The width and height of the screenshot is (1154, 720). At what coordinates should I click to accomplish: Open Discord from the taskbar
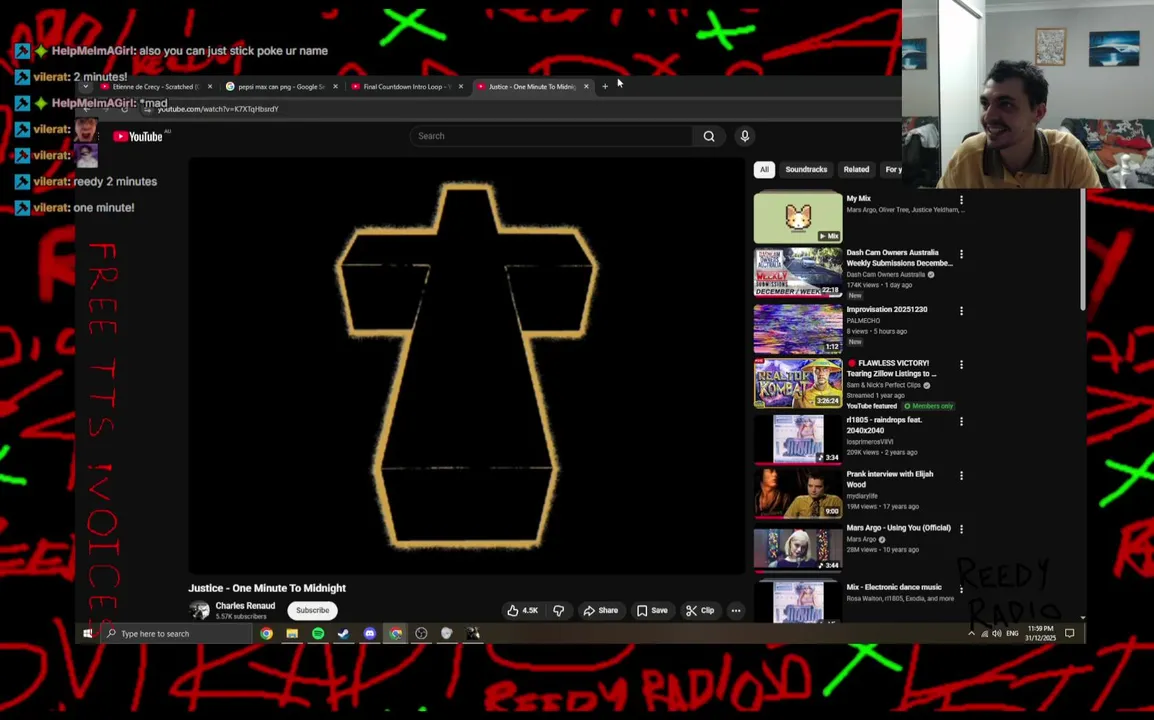pos(369,633)
